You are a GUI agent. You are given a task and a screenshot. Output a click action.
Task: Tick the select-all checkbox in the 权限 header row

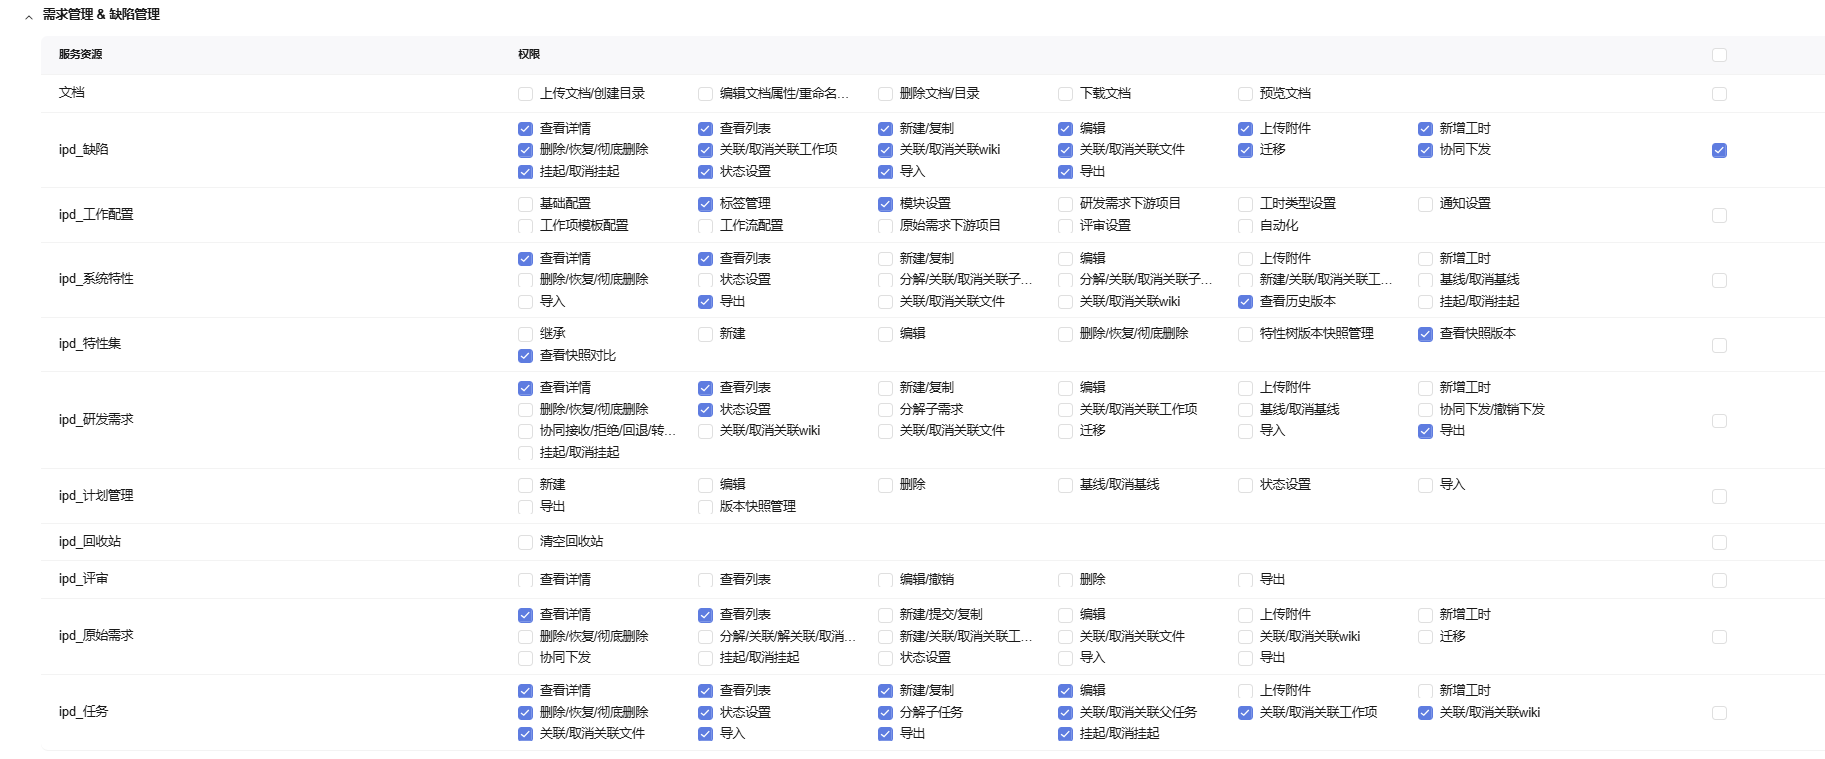pyautogui.click(x=1719, y=55)
